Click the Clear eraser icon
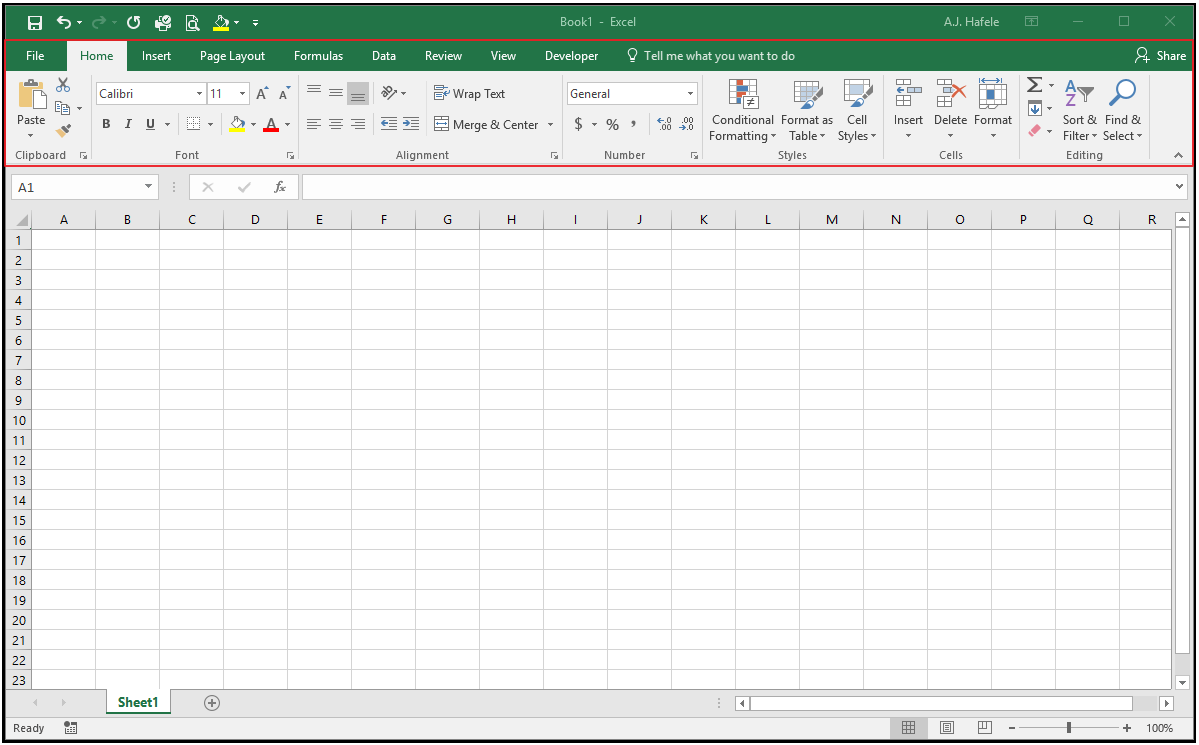 1035,131
